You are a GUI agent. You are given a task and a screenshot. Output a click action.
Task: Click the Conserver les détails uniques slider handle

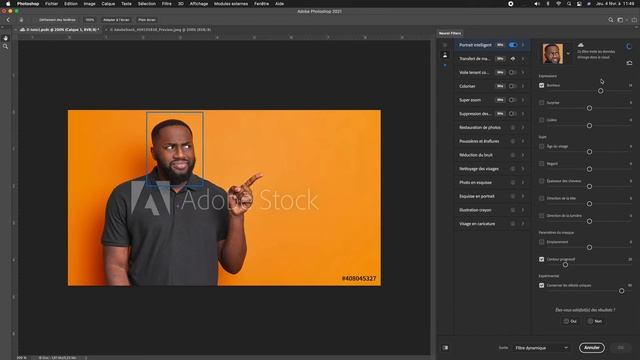pyautogui.click(x=621, y=291)
